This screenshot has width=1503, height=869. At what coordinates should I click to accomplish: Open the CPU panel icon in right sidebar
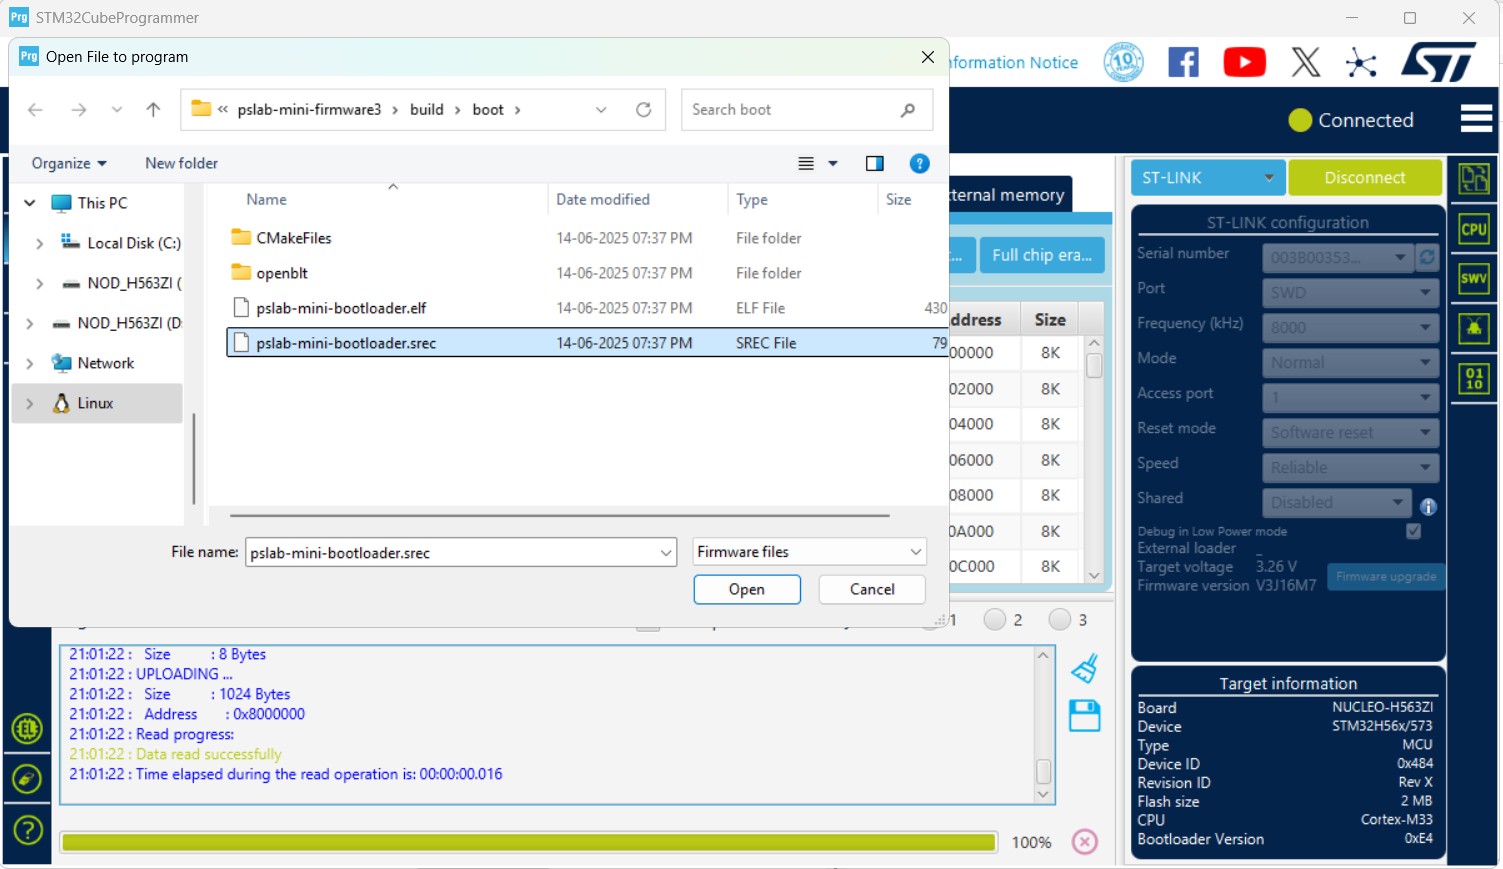[x=1474, y=229]
